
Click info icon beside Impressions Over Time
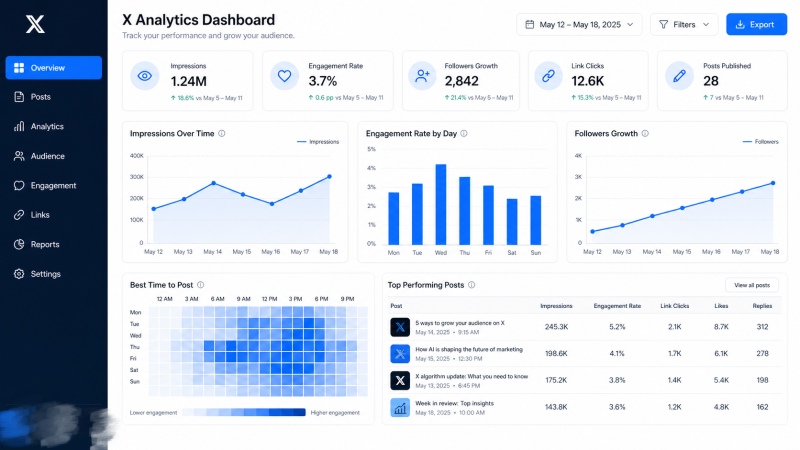[222, 133]
